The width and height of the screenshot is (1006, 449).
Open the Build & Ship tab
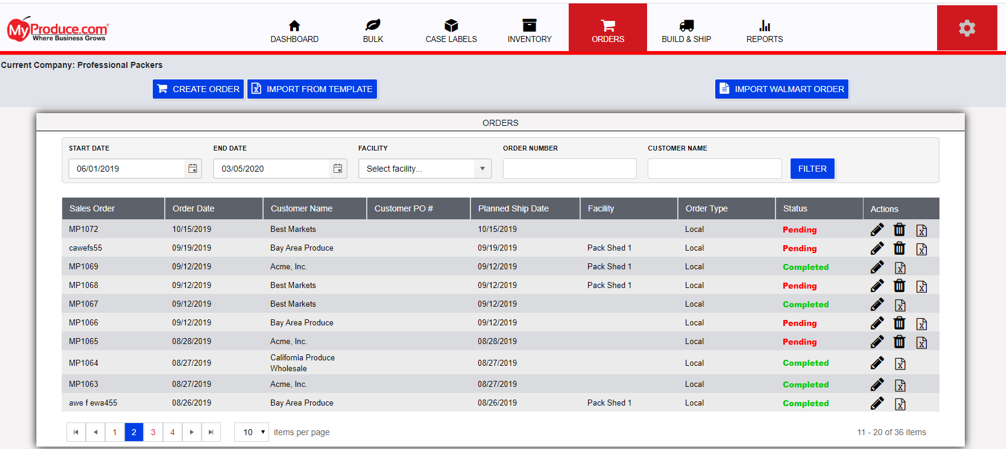click(x=686, y=31)
